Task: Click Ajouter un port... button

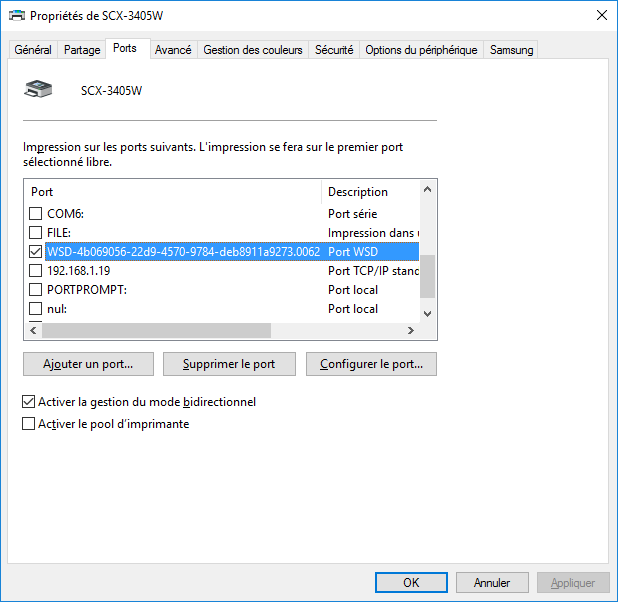Action: pos(88,364)
